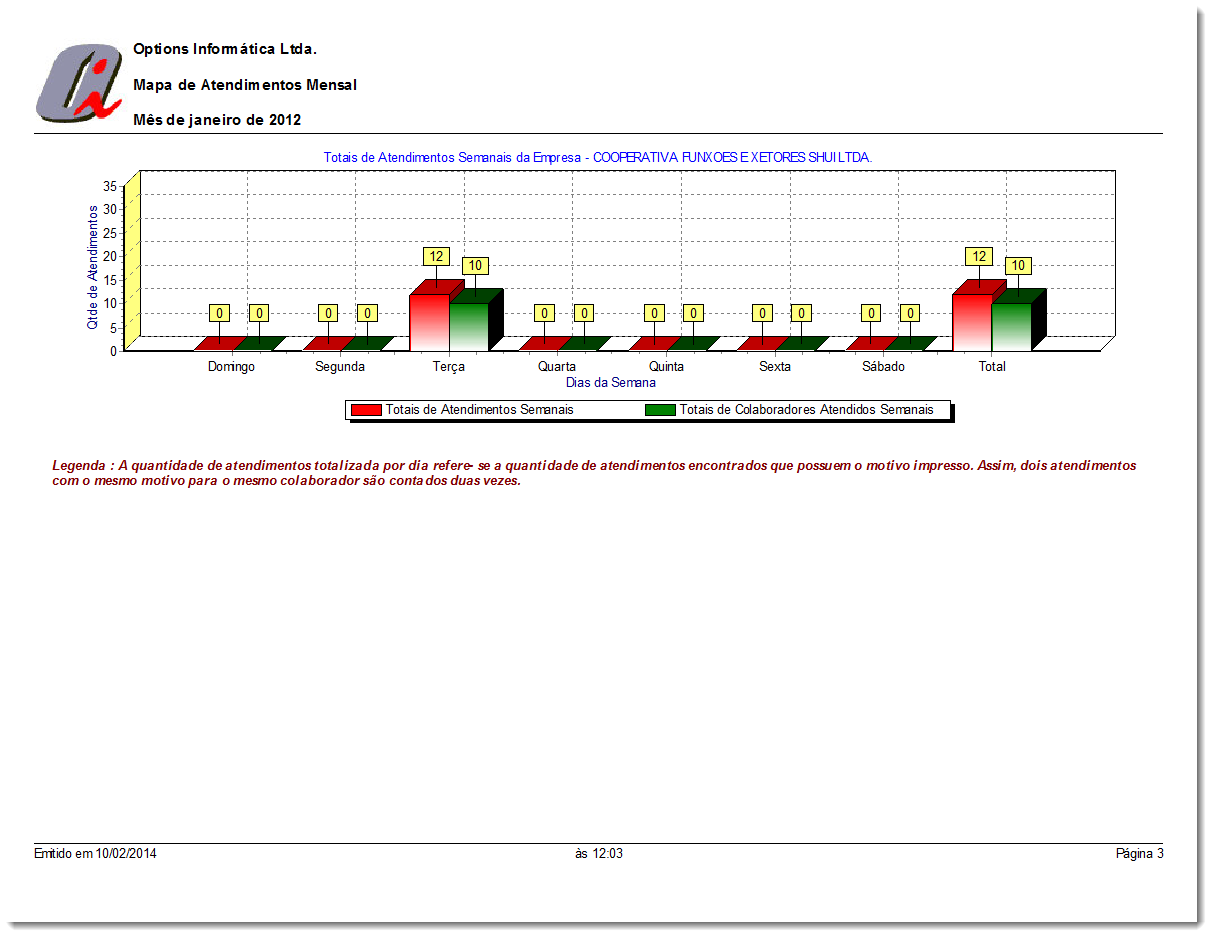Screen dimensions: 1212x937
Task: Click the red legend swatch for Atendimentos Semanais
Action: [x=367, y=410]
